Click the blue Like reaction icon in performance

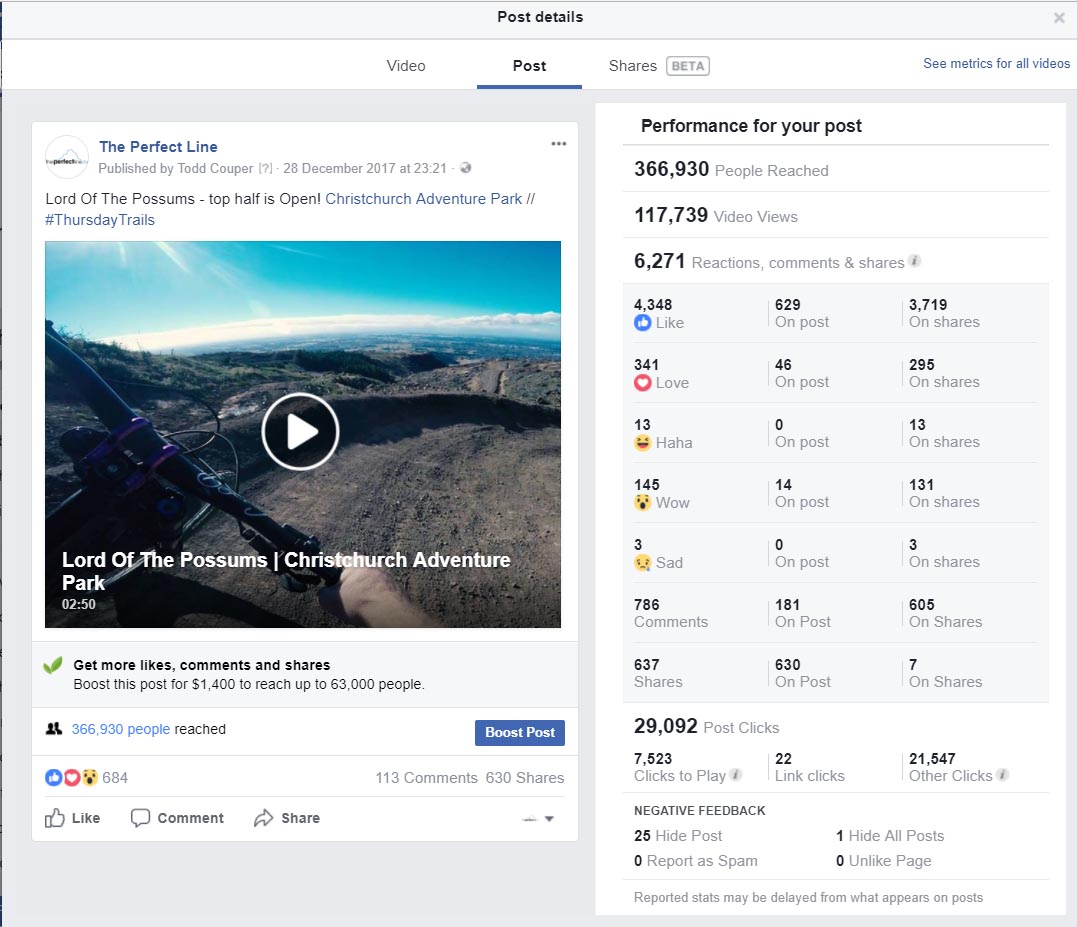642,323
